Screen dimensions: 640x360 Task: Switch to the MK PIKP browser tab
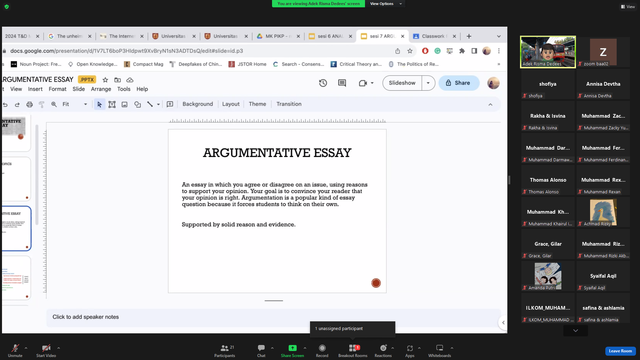[x=277, y=36]
